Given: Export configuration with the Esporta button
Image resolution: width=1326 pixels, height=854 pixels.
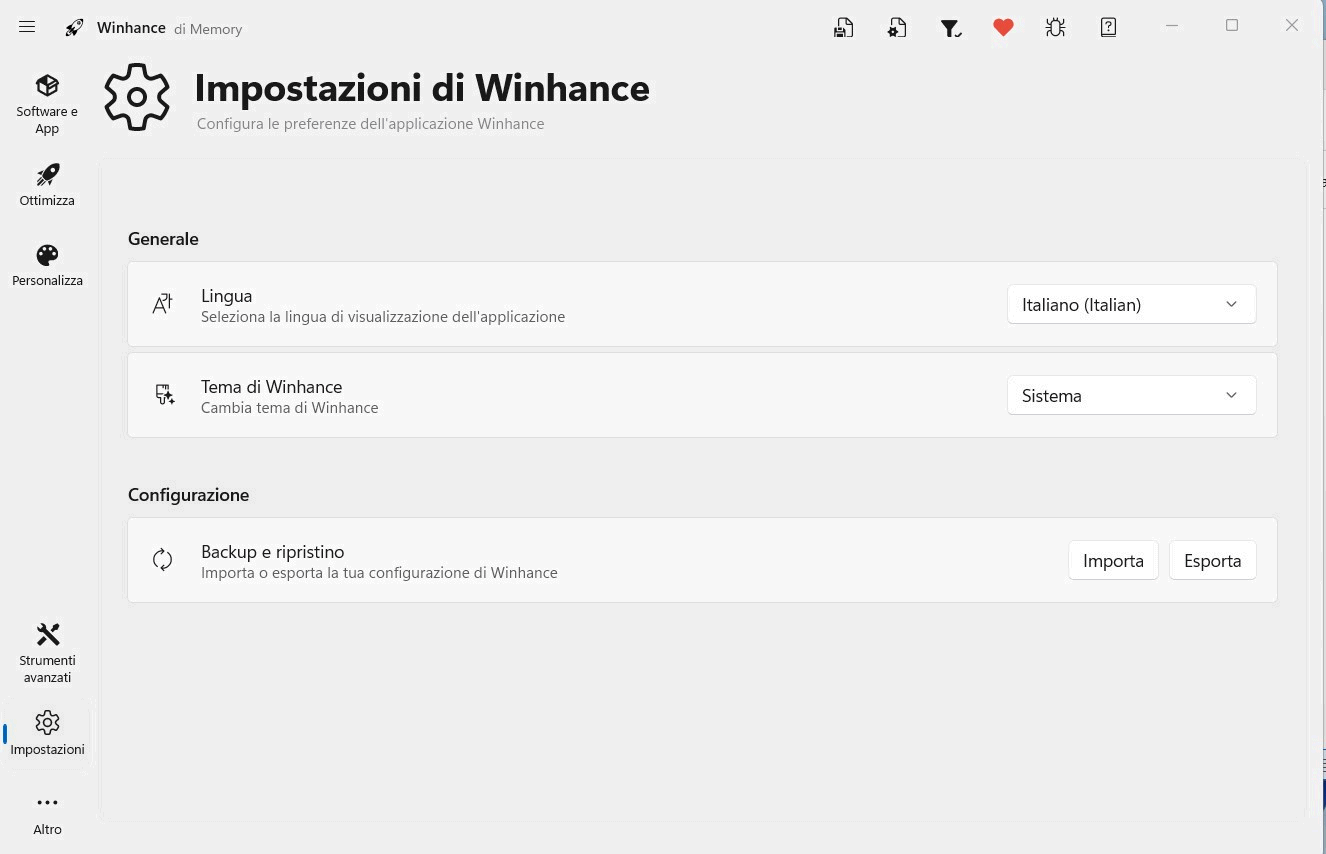Looking at the screenshot, I should (1212, 560).
